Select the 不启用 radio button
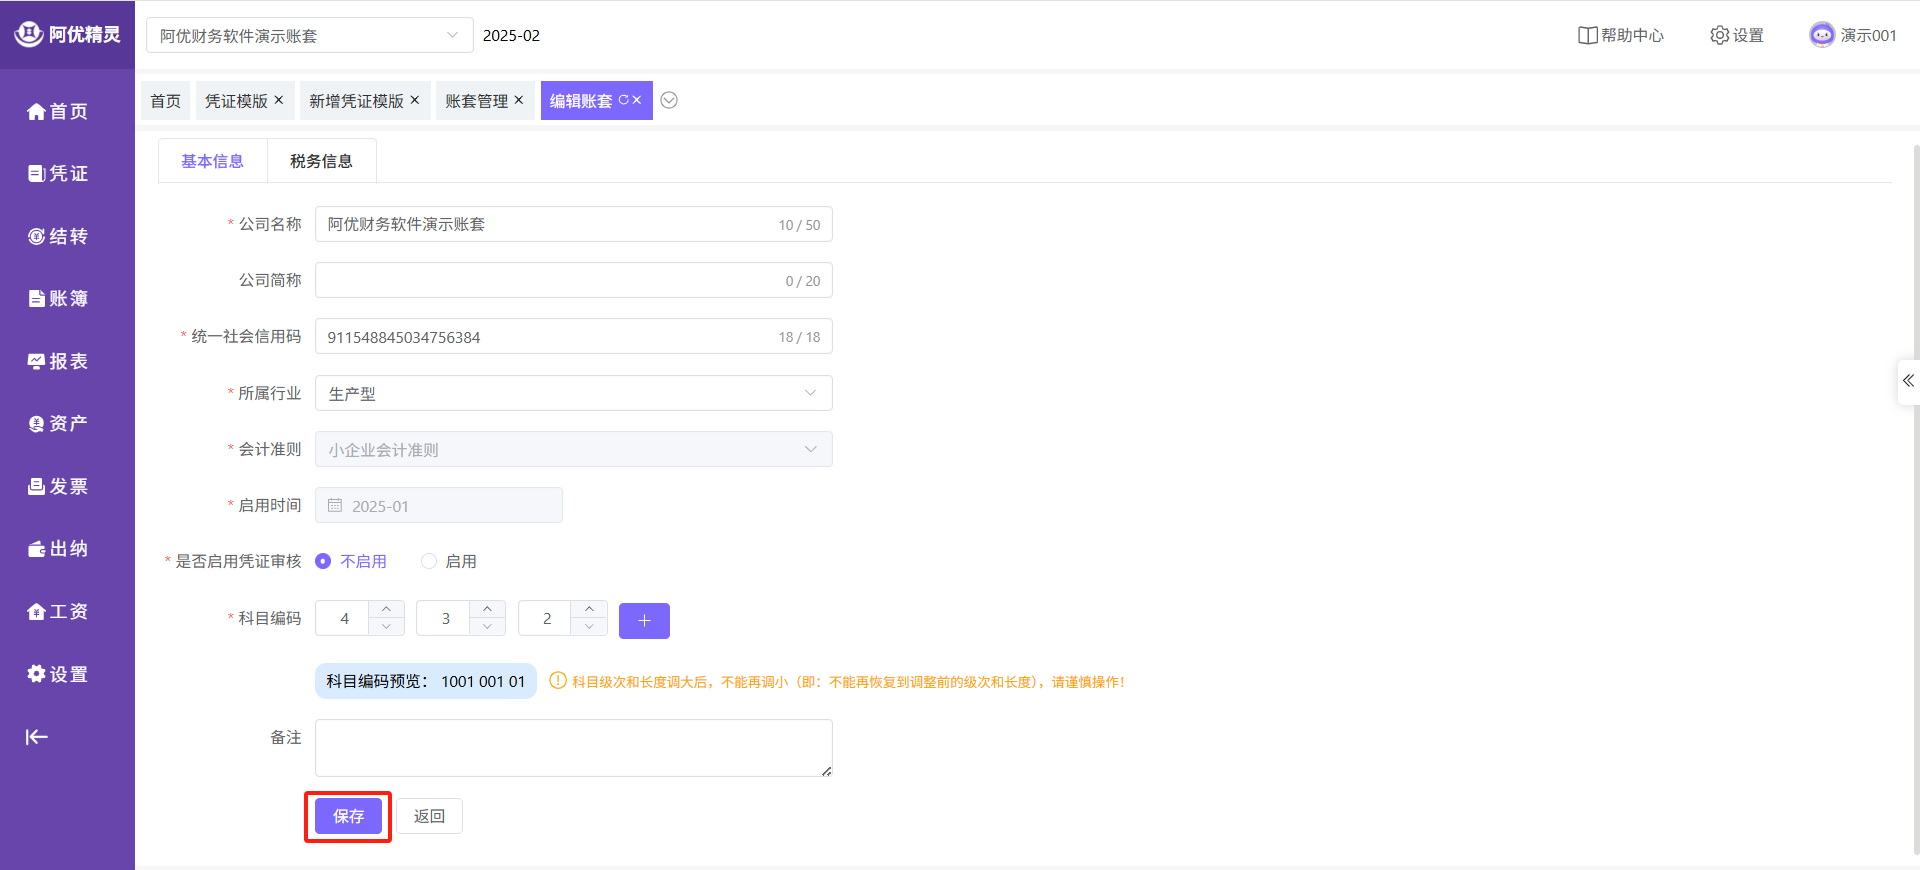Screen dimensions: 1920x870 point(323,561)
